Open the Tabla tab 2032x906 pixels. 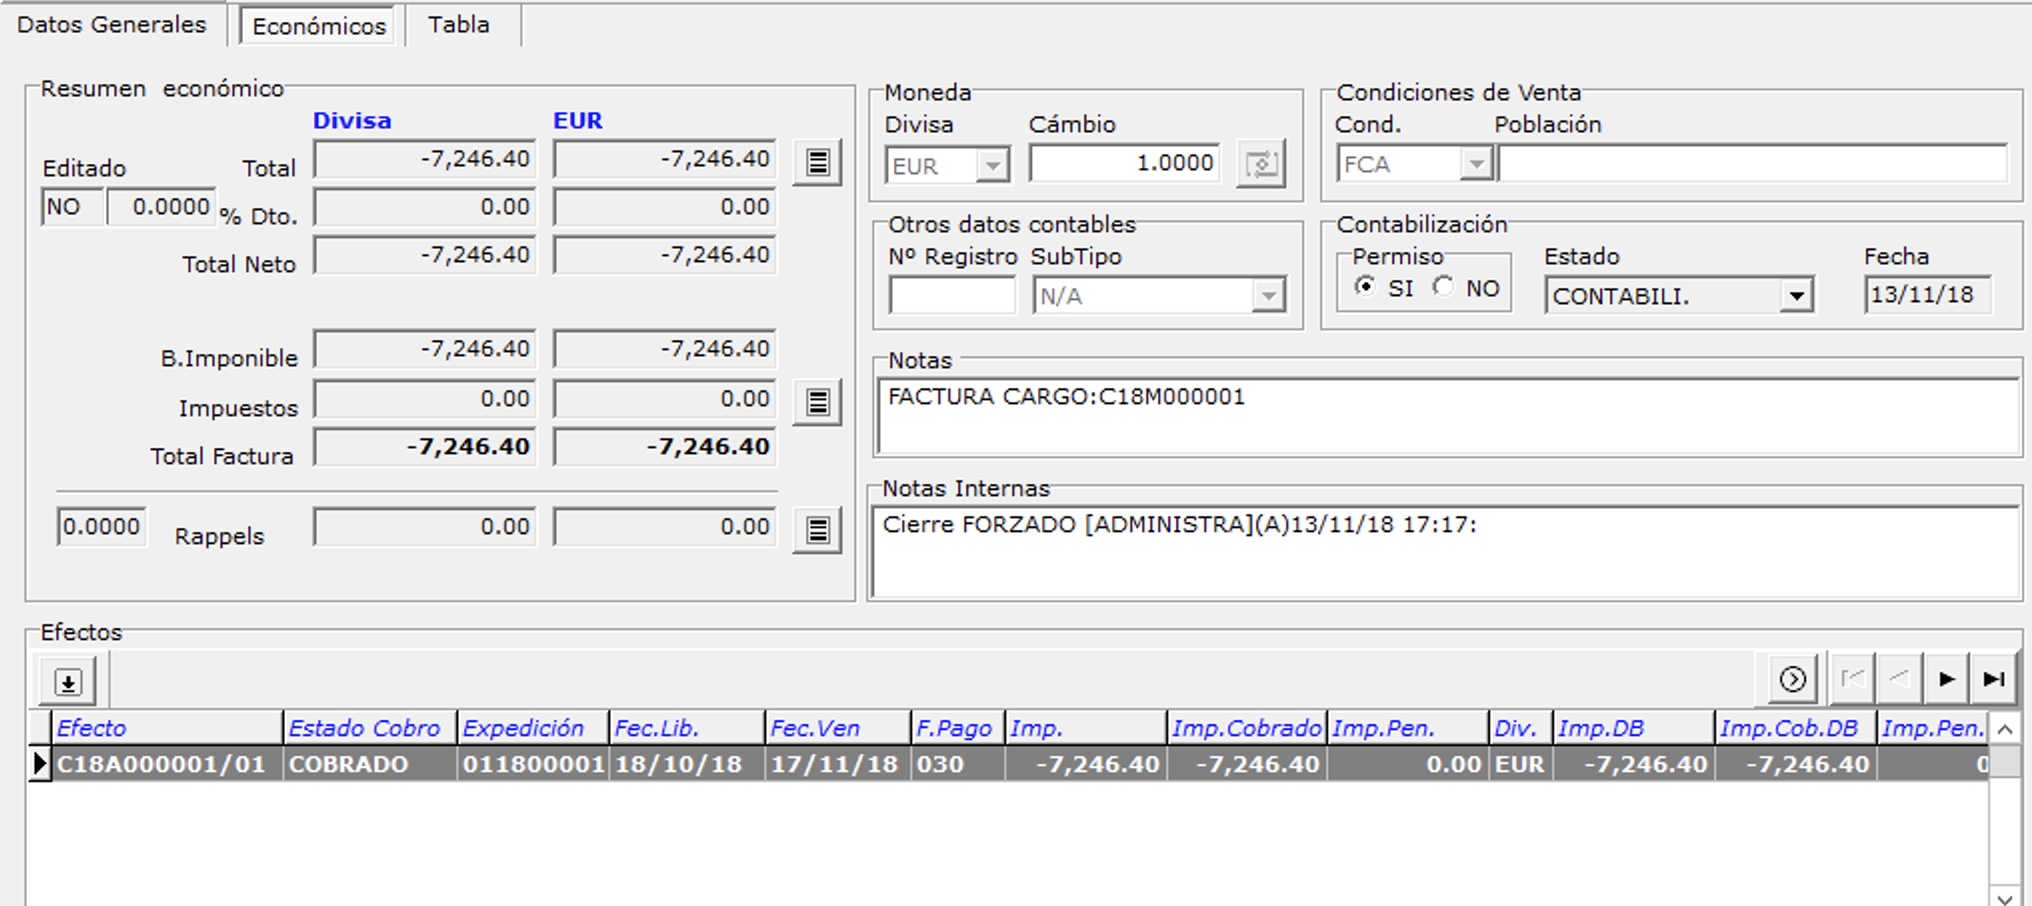[x=459, y=25]
